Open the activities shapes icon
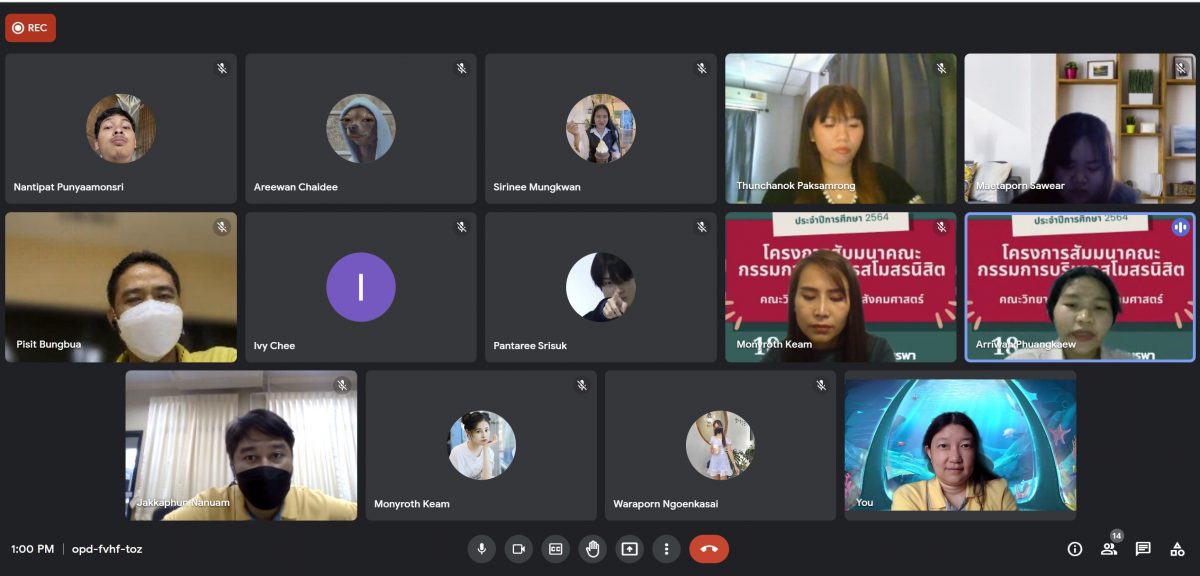1200x576 pixels. 1177,549
